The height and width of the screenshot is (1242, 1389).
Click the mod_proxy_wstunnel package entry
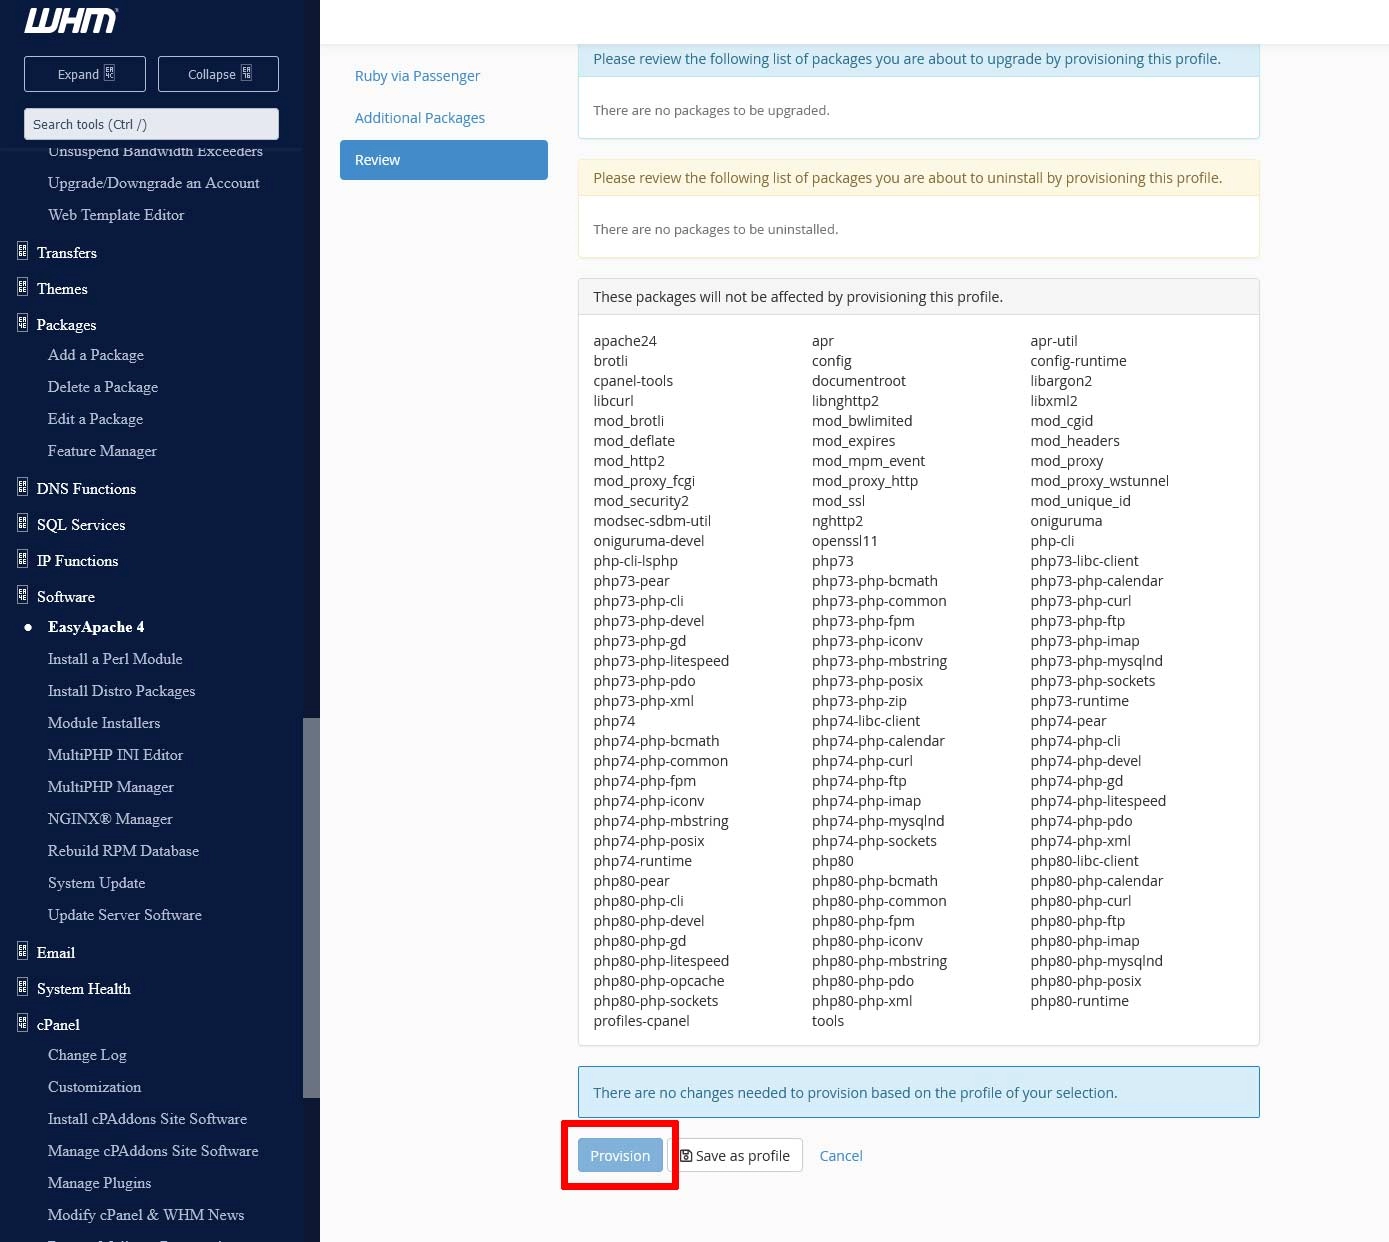tap(1099, 481)
